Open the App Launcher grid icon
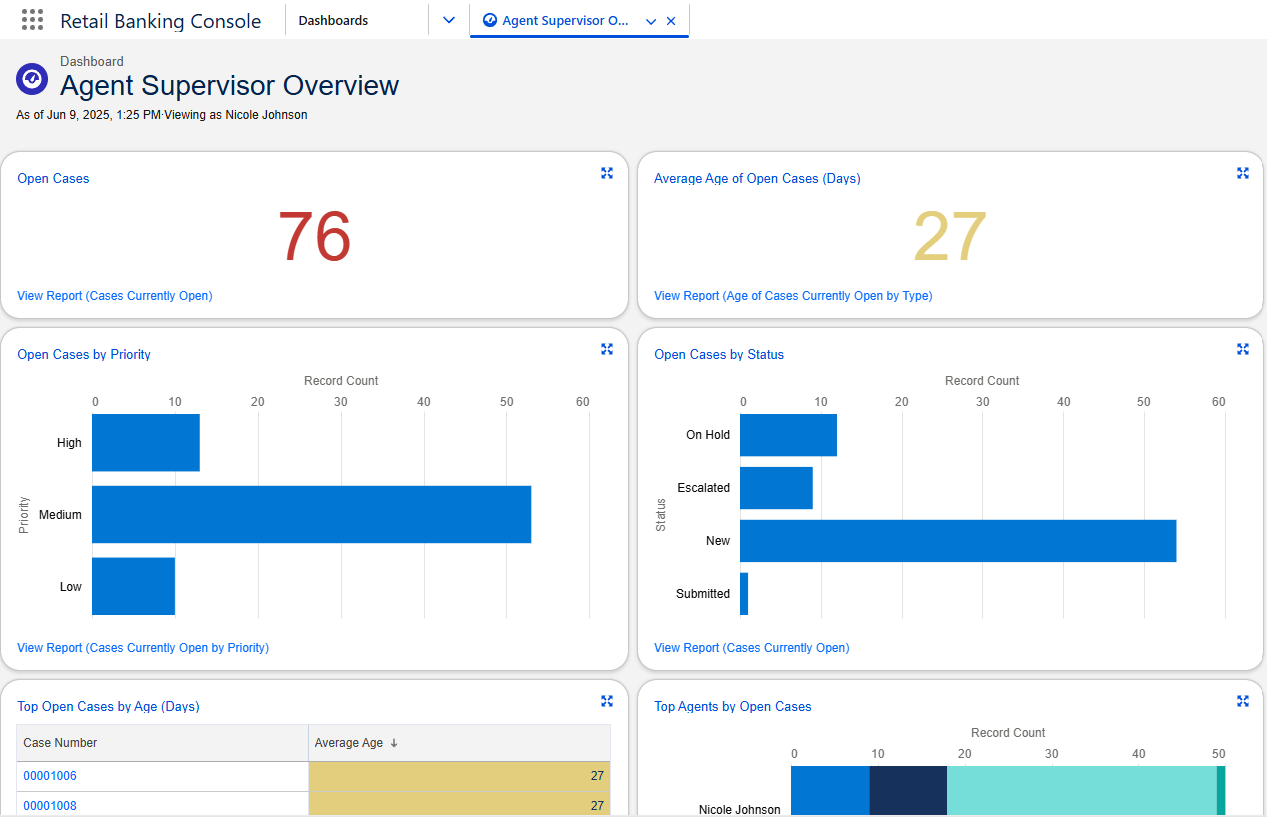Viewport: 1267px width, 817px height. point(32,20)
